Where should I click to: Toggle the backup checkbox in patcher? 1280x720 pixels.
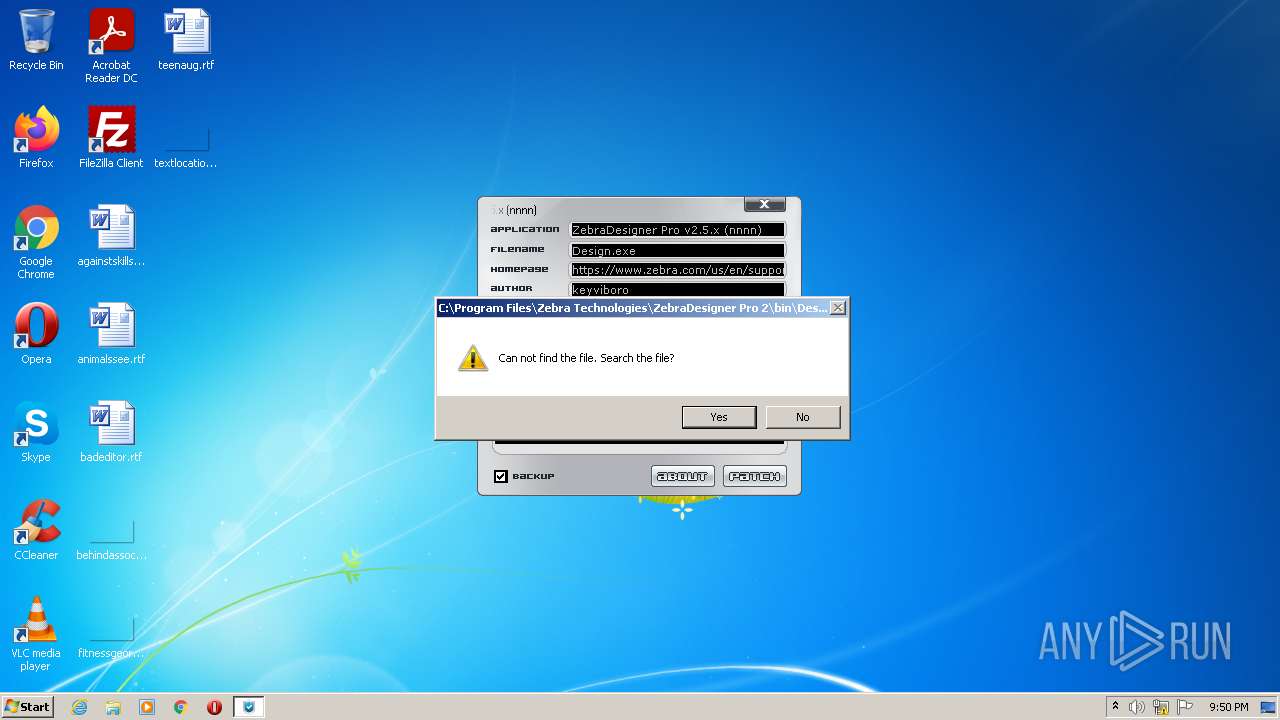(501, 476)
